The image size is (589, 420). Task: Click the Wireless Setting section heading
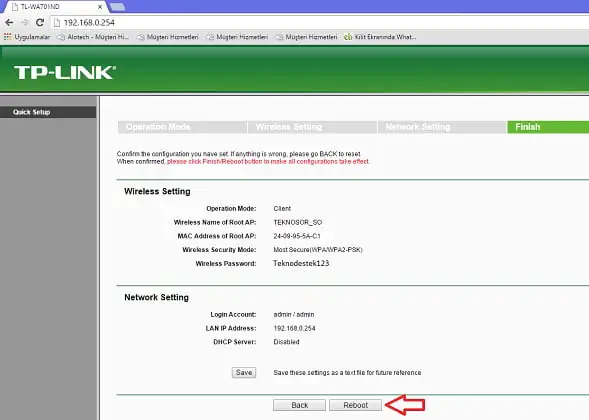(x=157, y=191)
